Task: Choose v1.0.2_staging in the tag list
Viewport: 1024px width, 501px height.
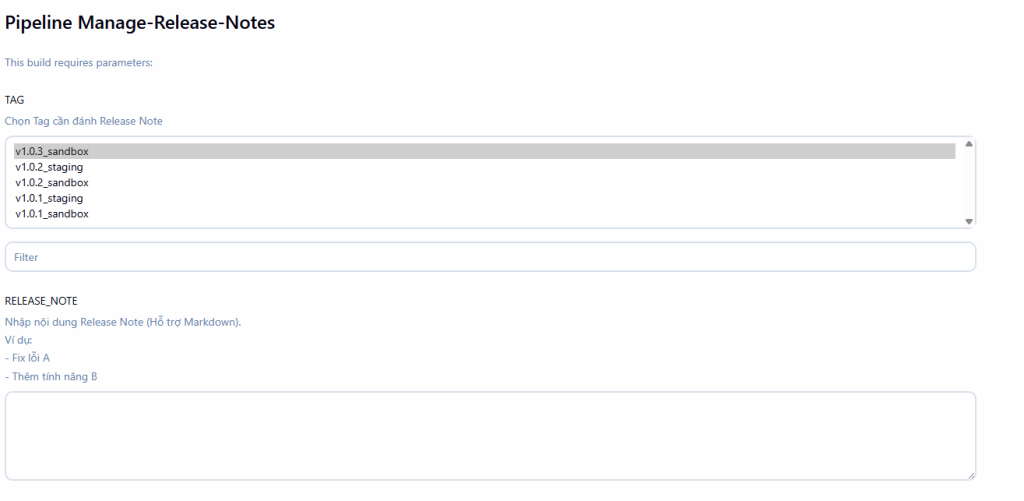Action: pyautogui.click(x=49, y=167)
